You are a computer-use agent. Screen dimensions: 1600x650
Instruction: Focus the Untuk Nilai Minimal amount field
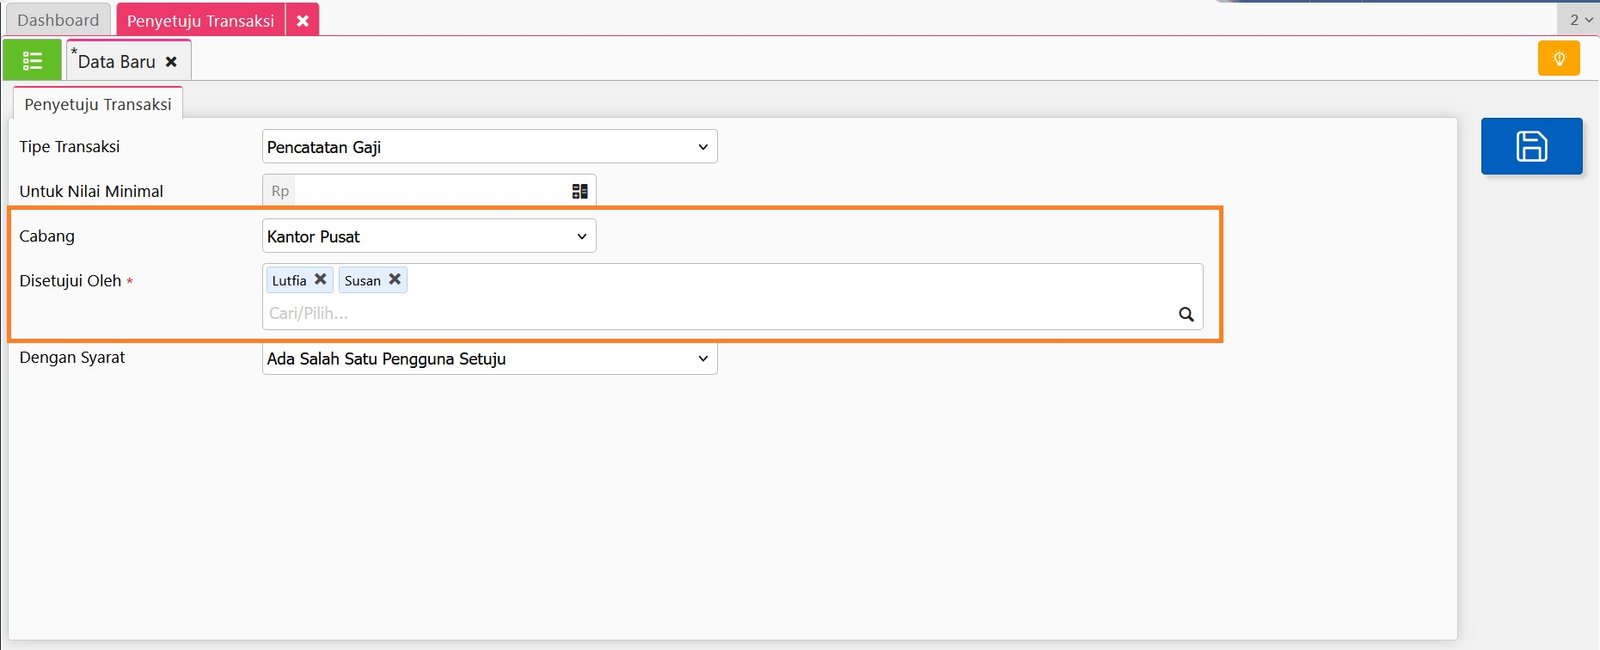coord(430,191)
